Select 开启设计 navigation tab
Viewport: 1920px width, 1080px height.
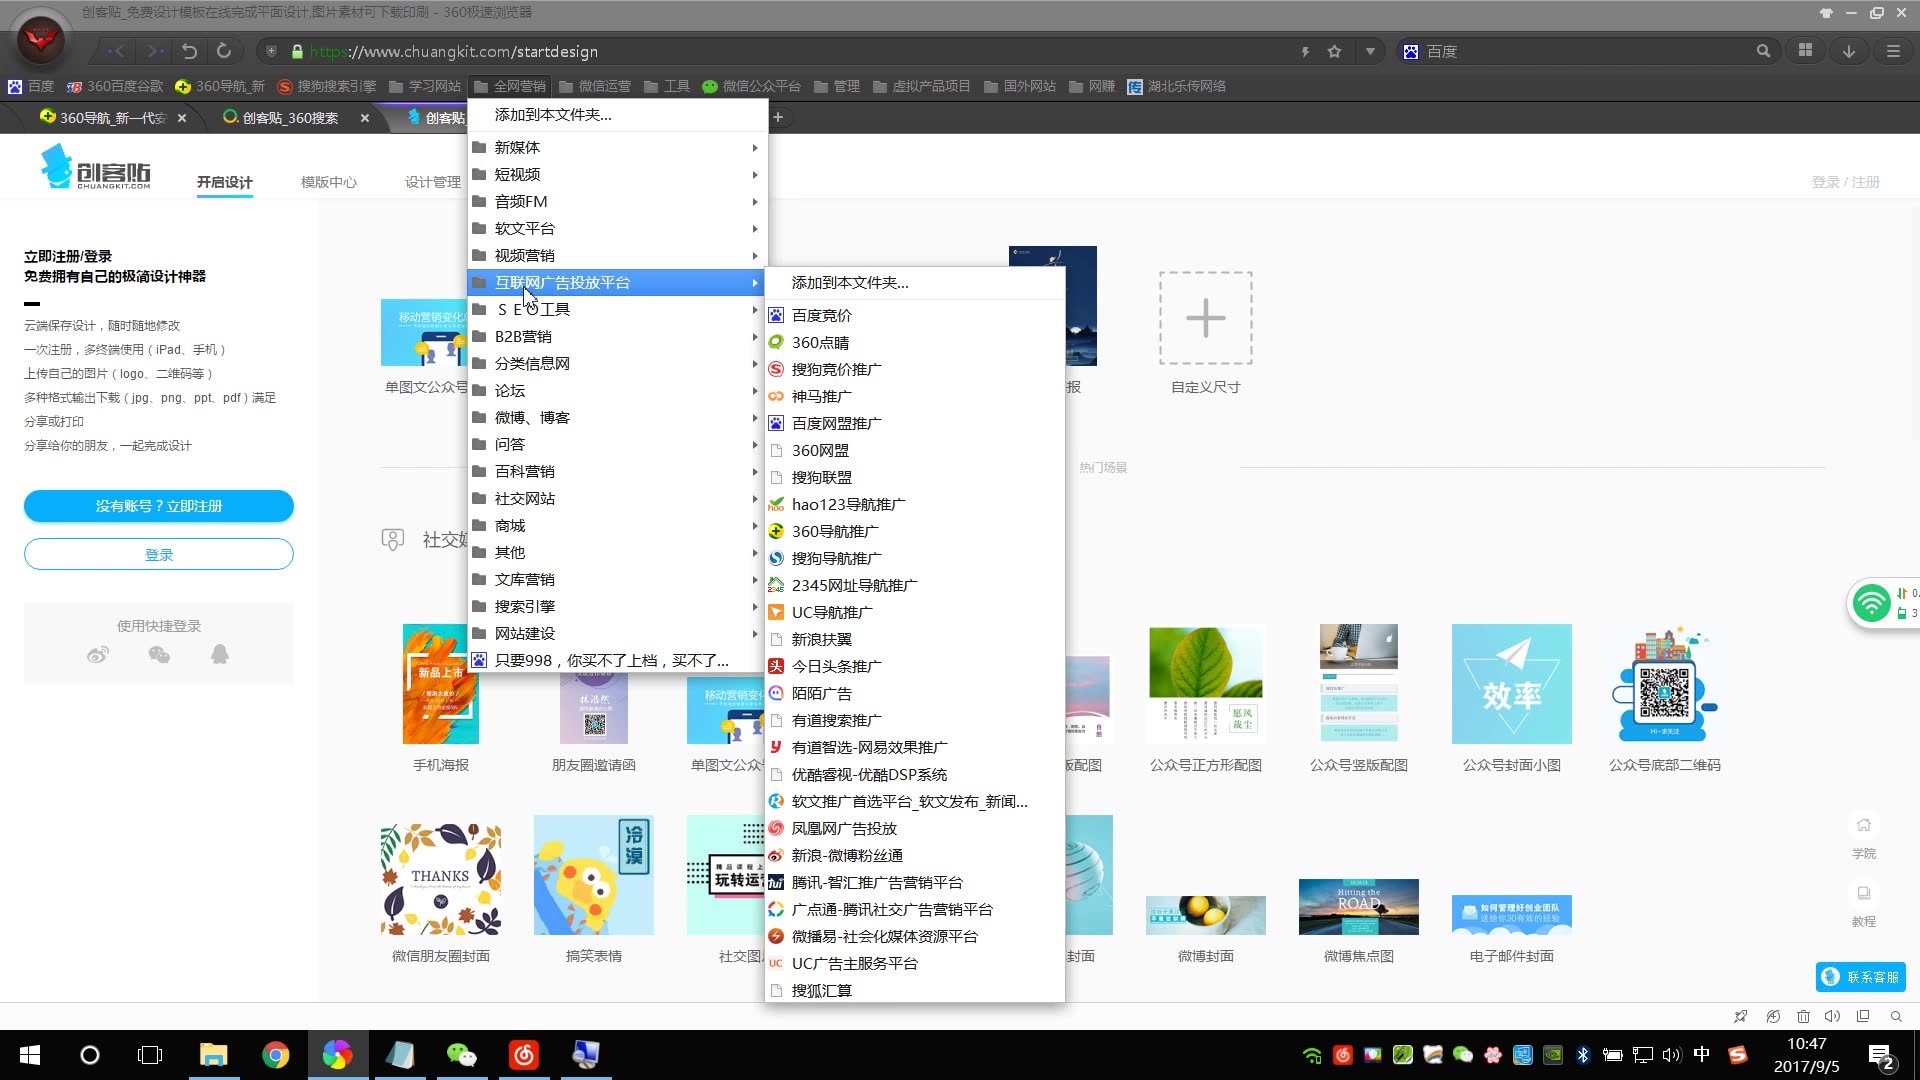coord(225,182)
